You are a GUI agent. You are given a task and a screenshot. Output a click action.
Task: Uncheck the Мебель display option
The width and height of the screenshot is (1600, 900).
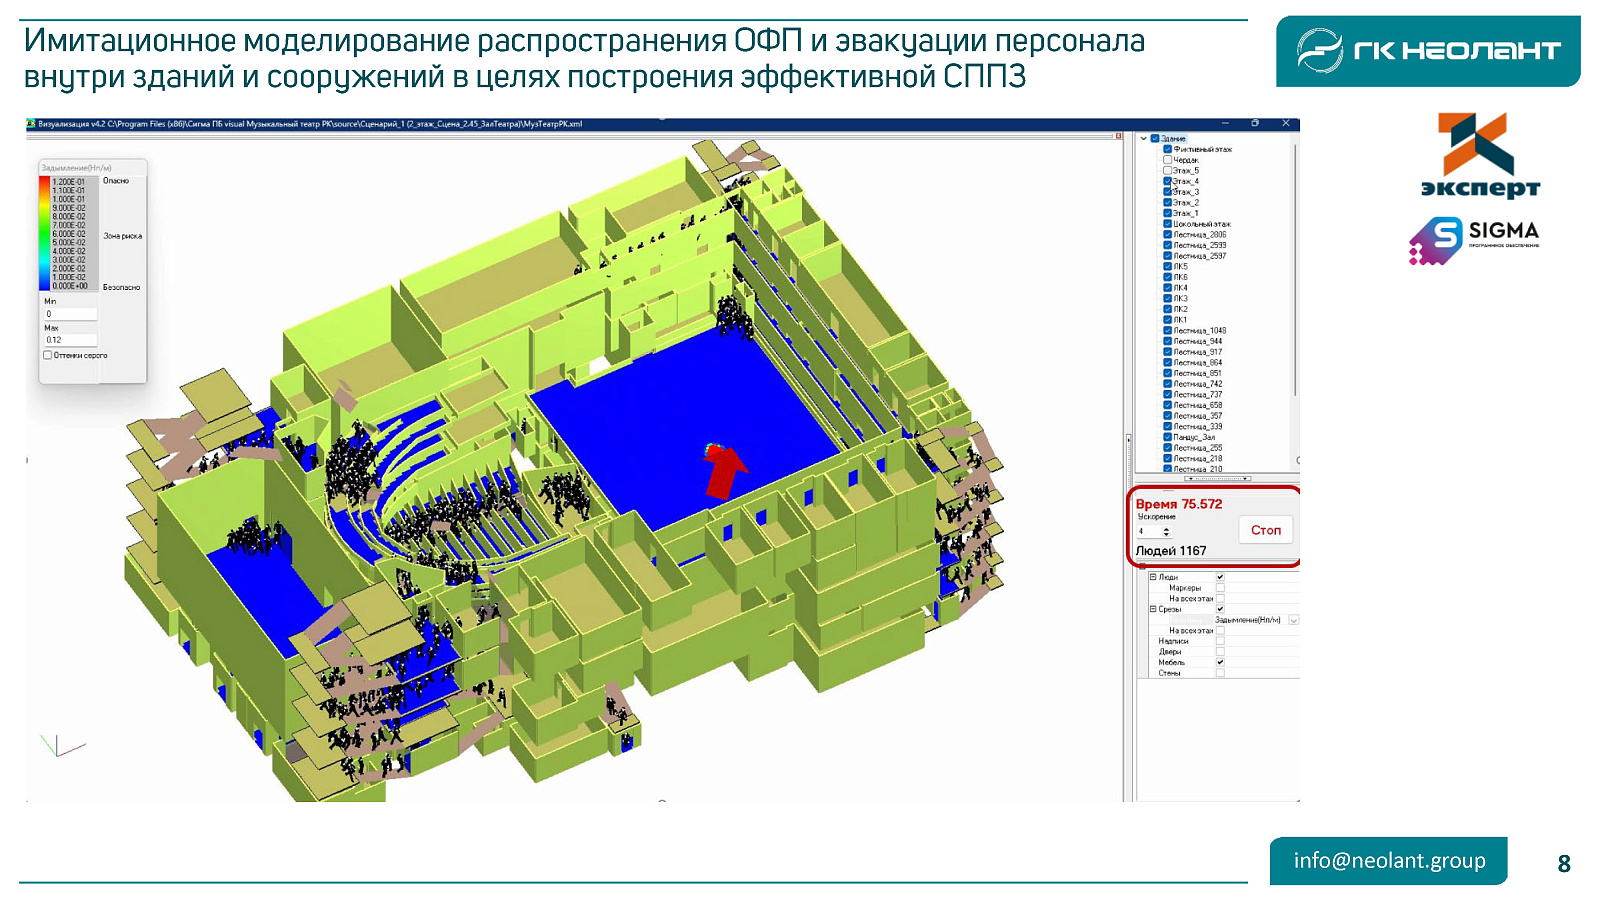(x=1220, y=662)
